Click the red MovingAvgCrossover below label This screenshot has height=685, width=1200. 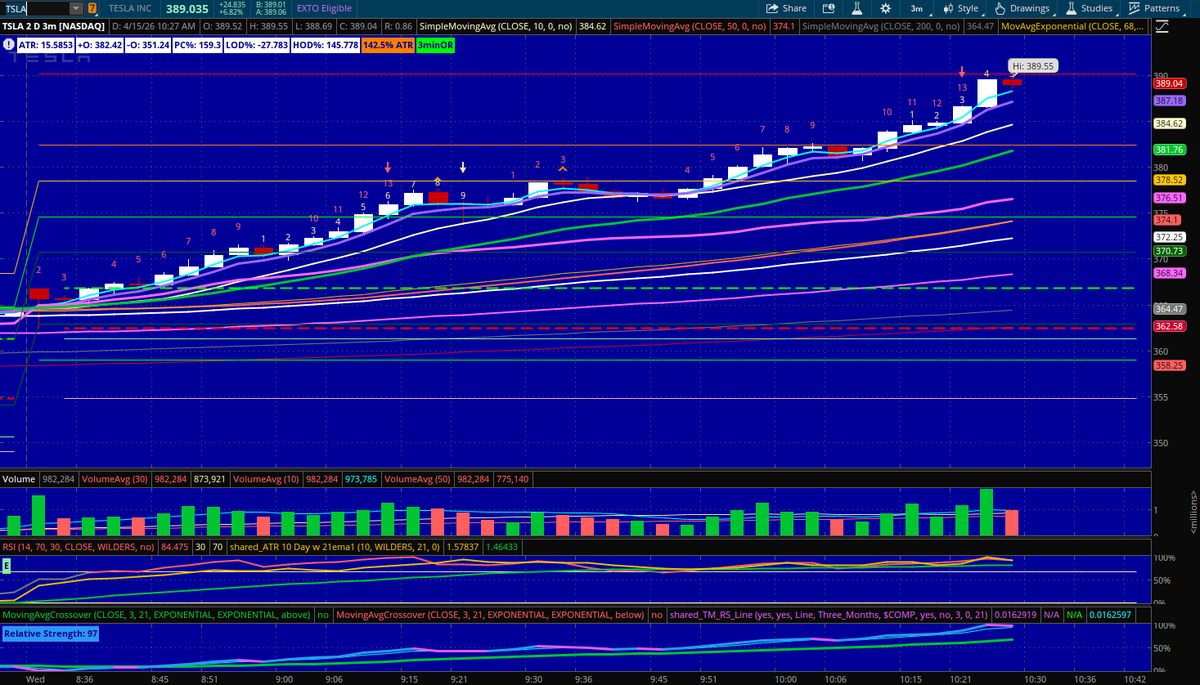(491, 615)
